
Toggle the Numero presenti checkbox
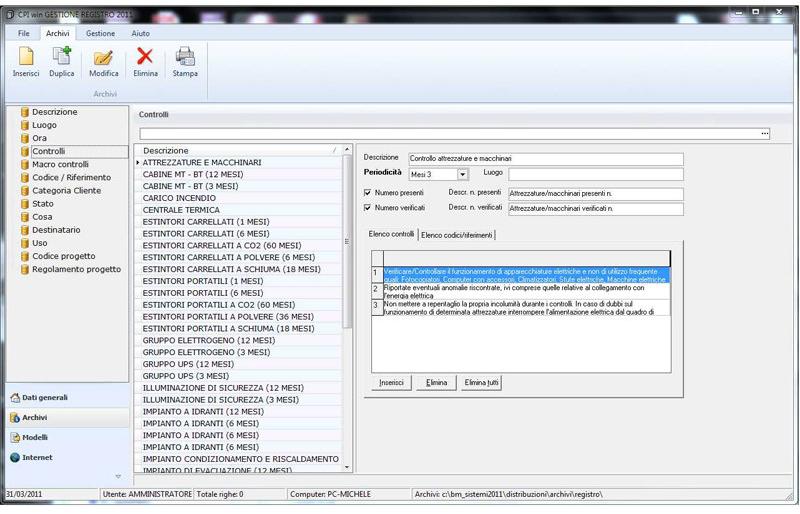(x=367, y=193)
